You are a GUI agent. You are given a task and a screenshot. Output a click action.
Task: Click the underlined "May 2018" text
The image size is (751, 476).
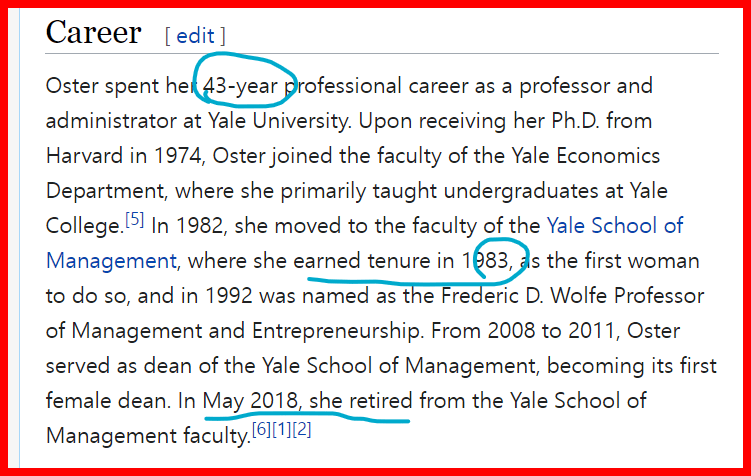coord(250,402)
